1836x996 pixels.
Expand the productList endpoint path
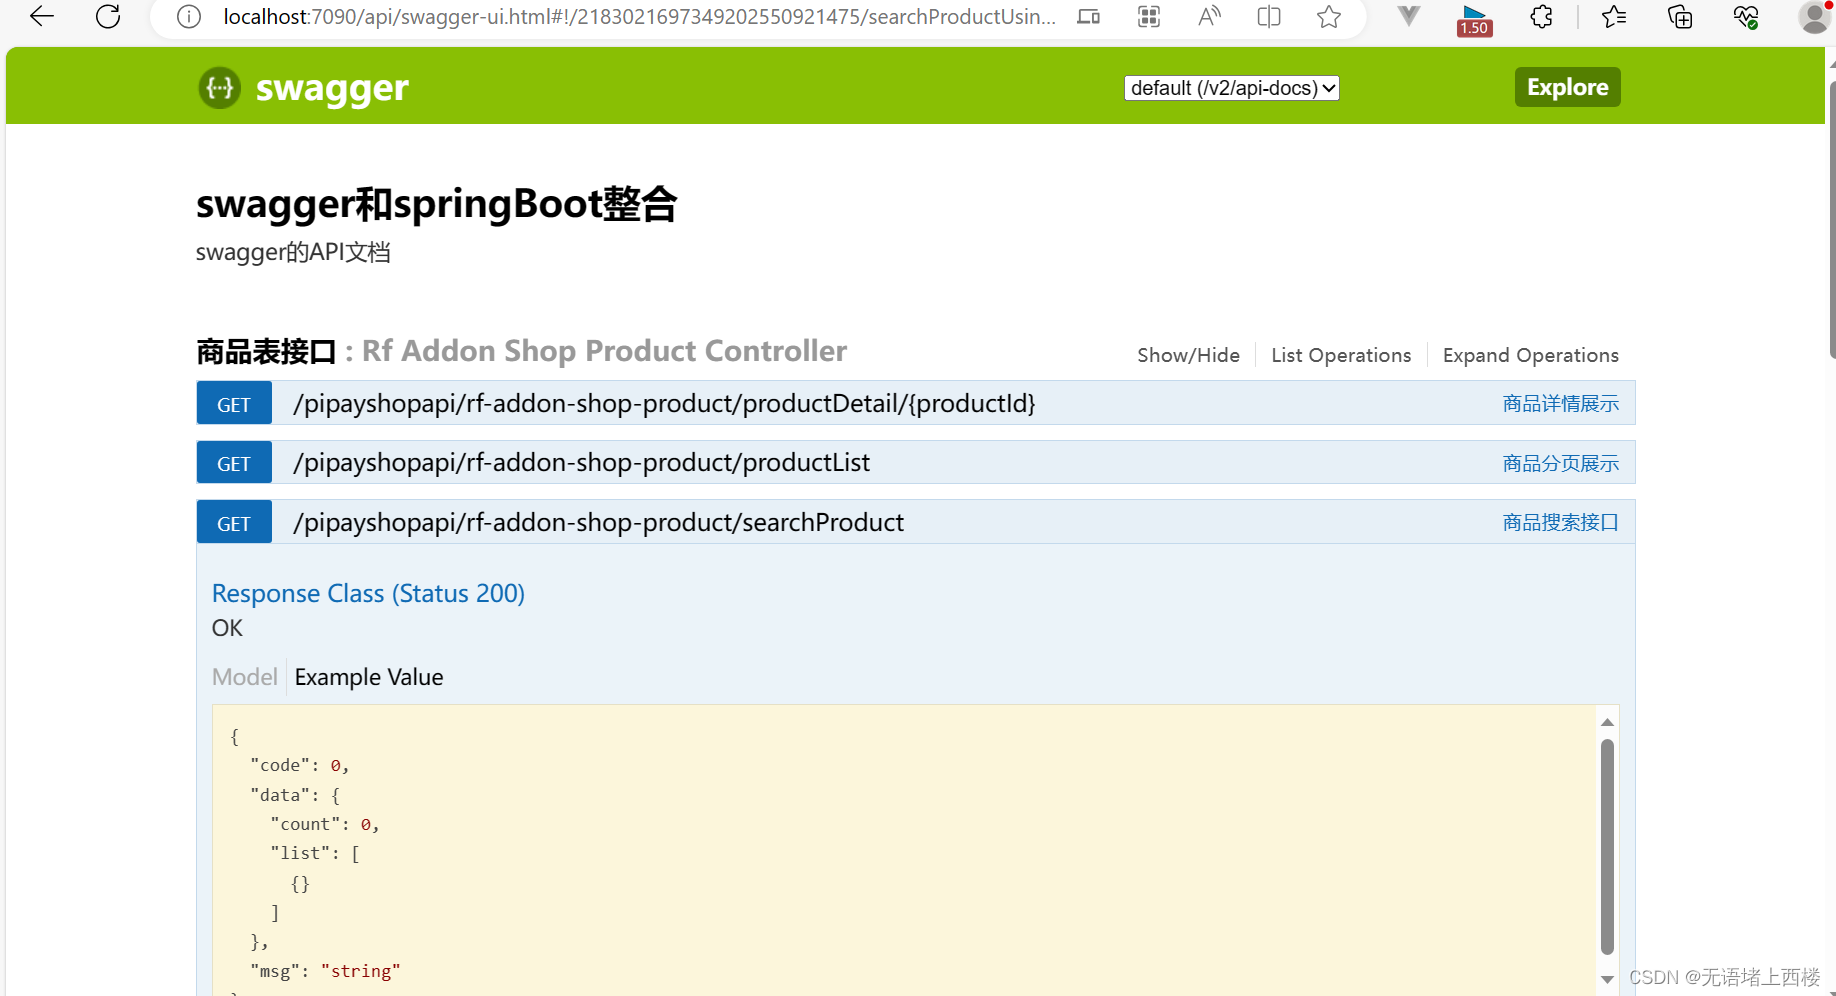pos(581,462)
